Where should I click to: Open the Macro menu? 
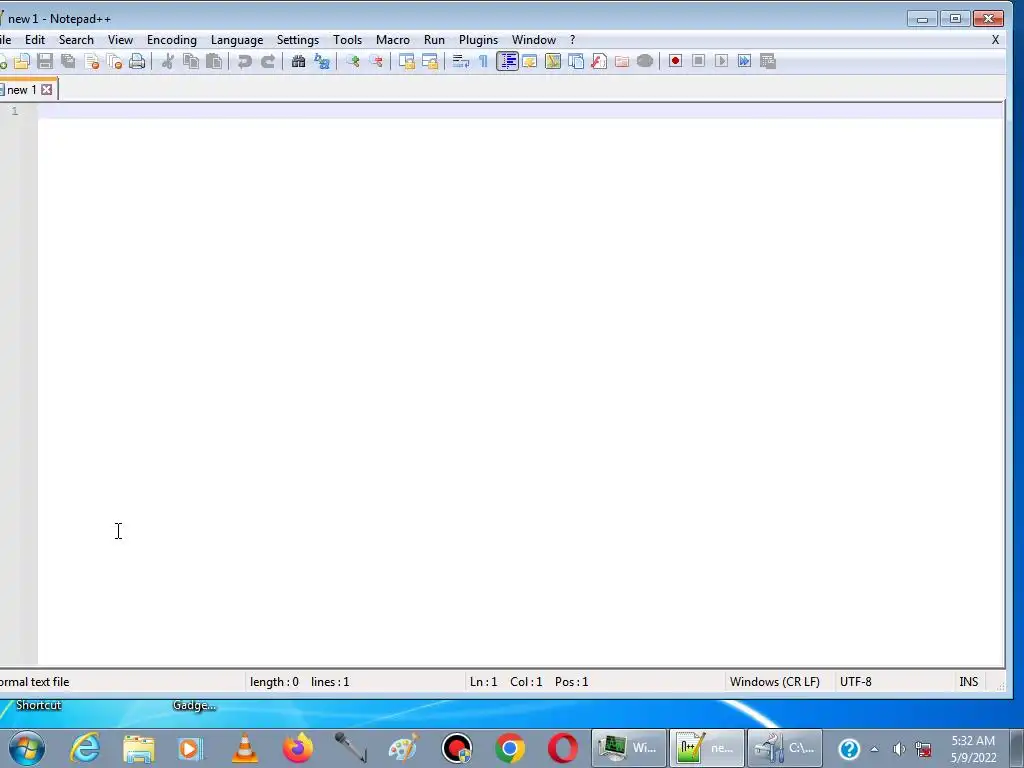point(392,40)
